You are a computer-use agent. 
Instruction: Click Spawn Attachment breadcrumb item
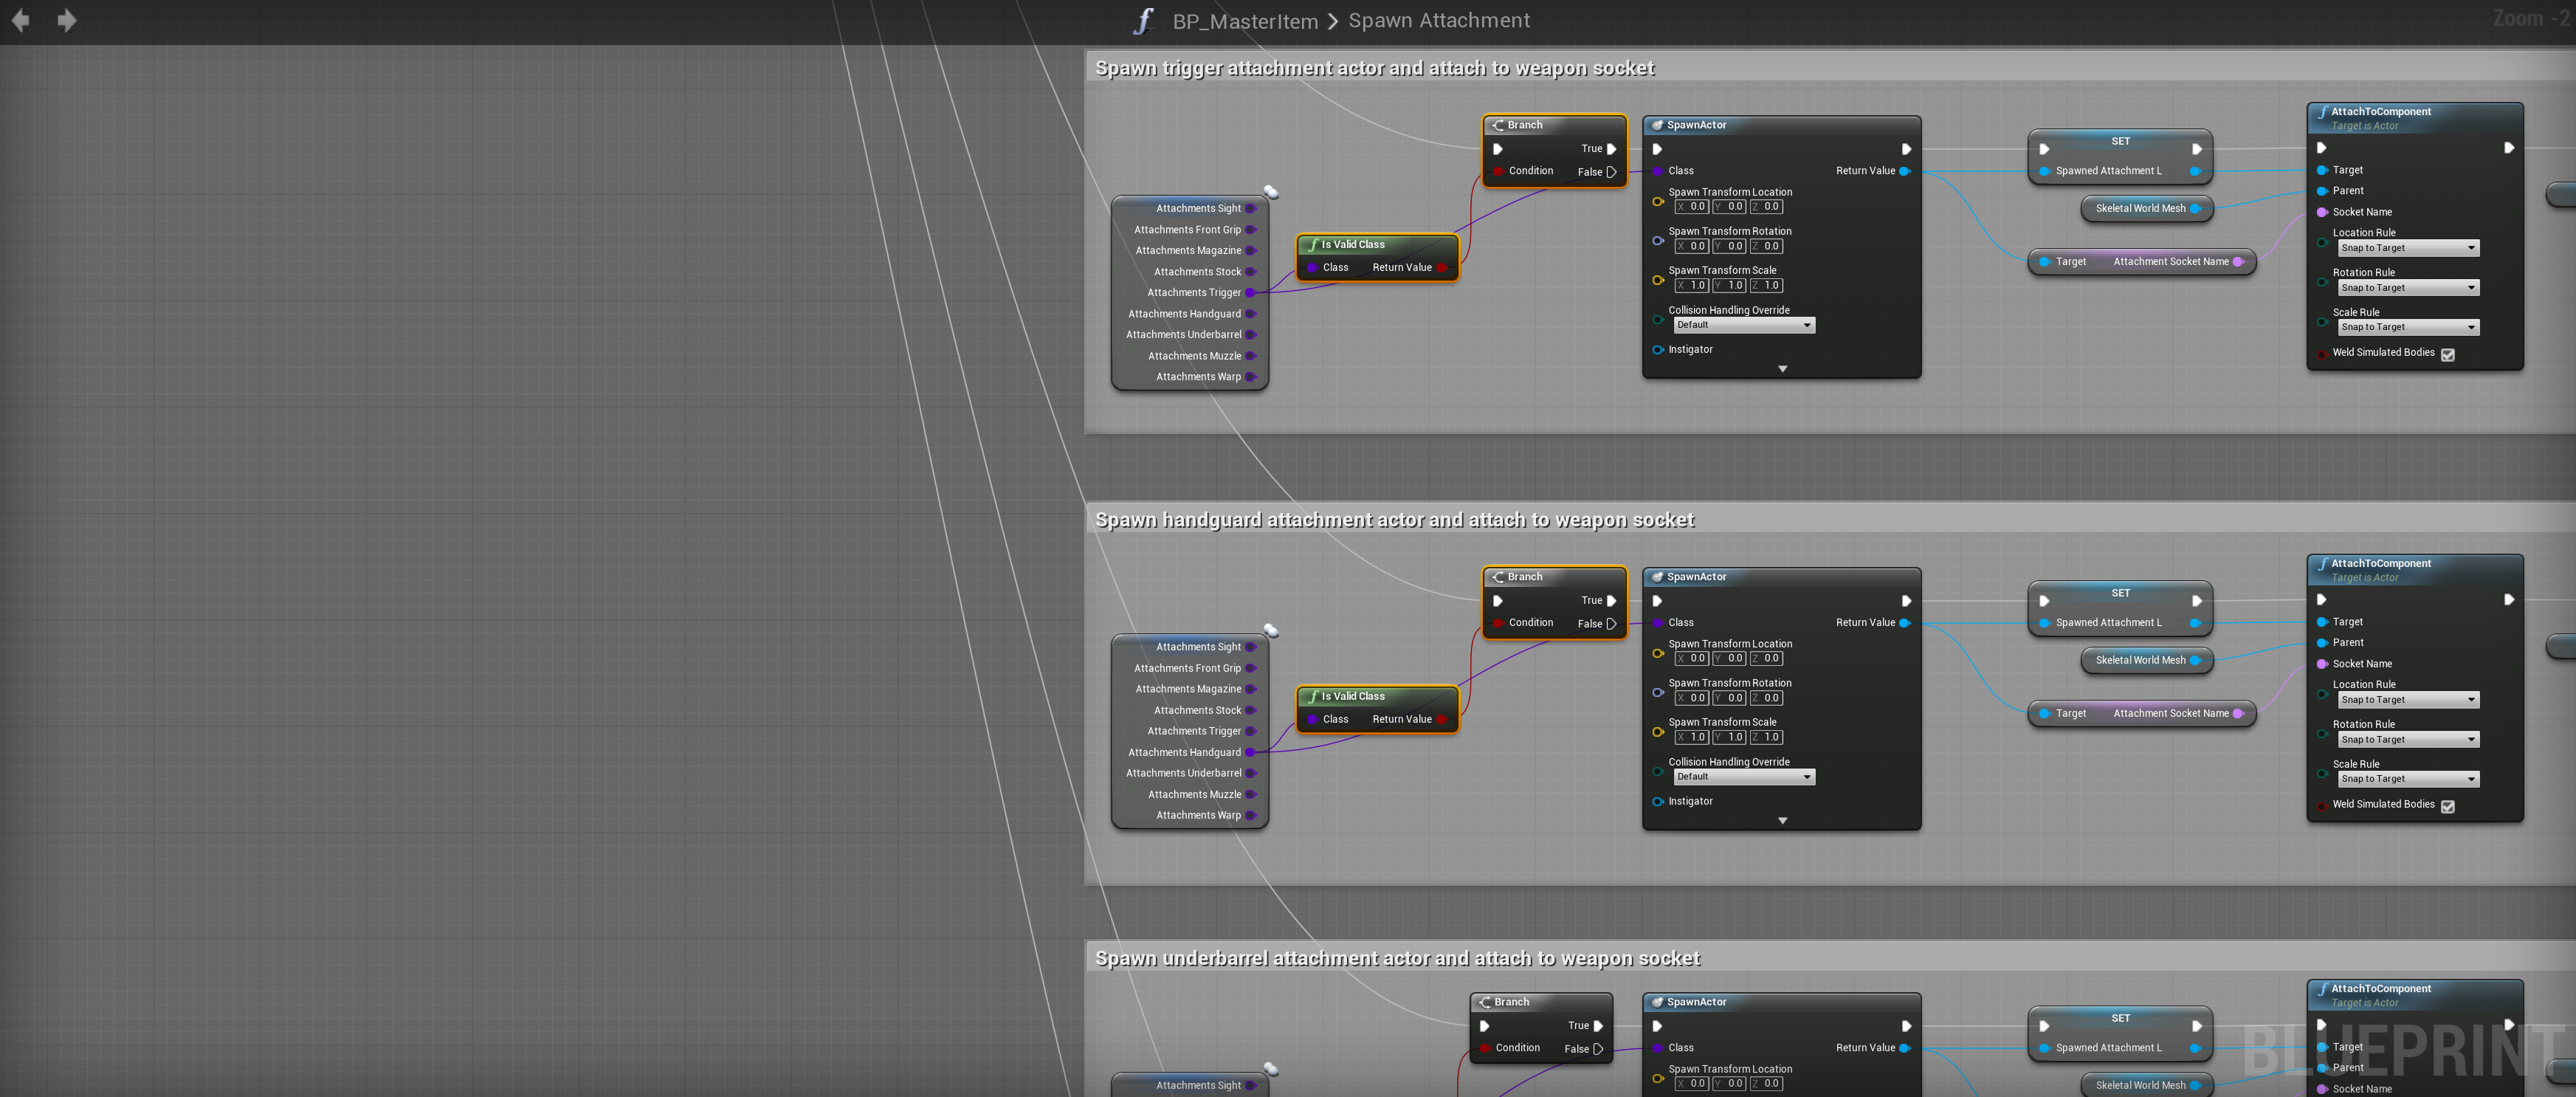pyautogui.click(x=1438, y=21)
